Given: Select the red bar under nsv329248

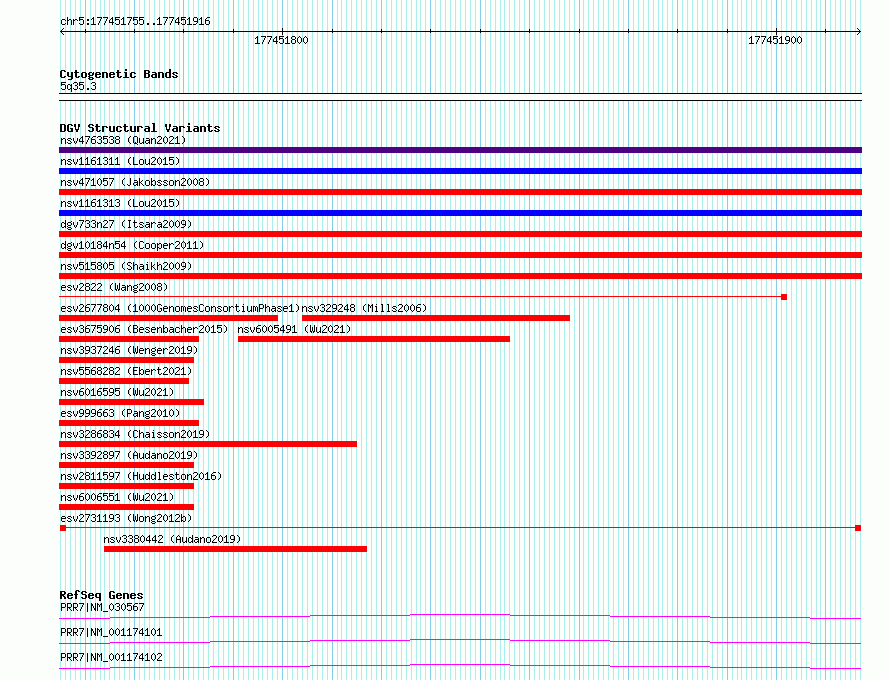Looking at the screenshot, I should (436, 318).
